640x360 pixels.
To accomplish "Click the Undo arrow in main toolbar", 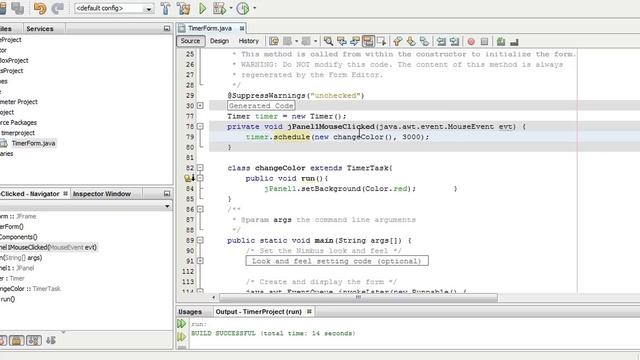I will [40, 8].
